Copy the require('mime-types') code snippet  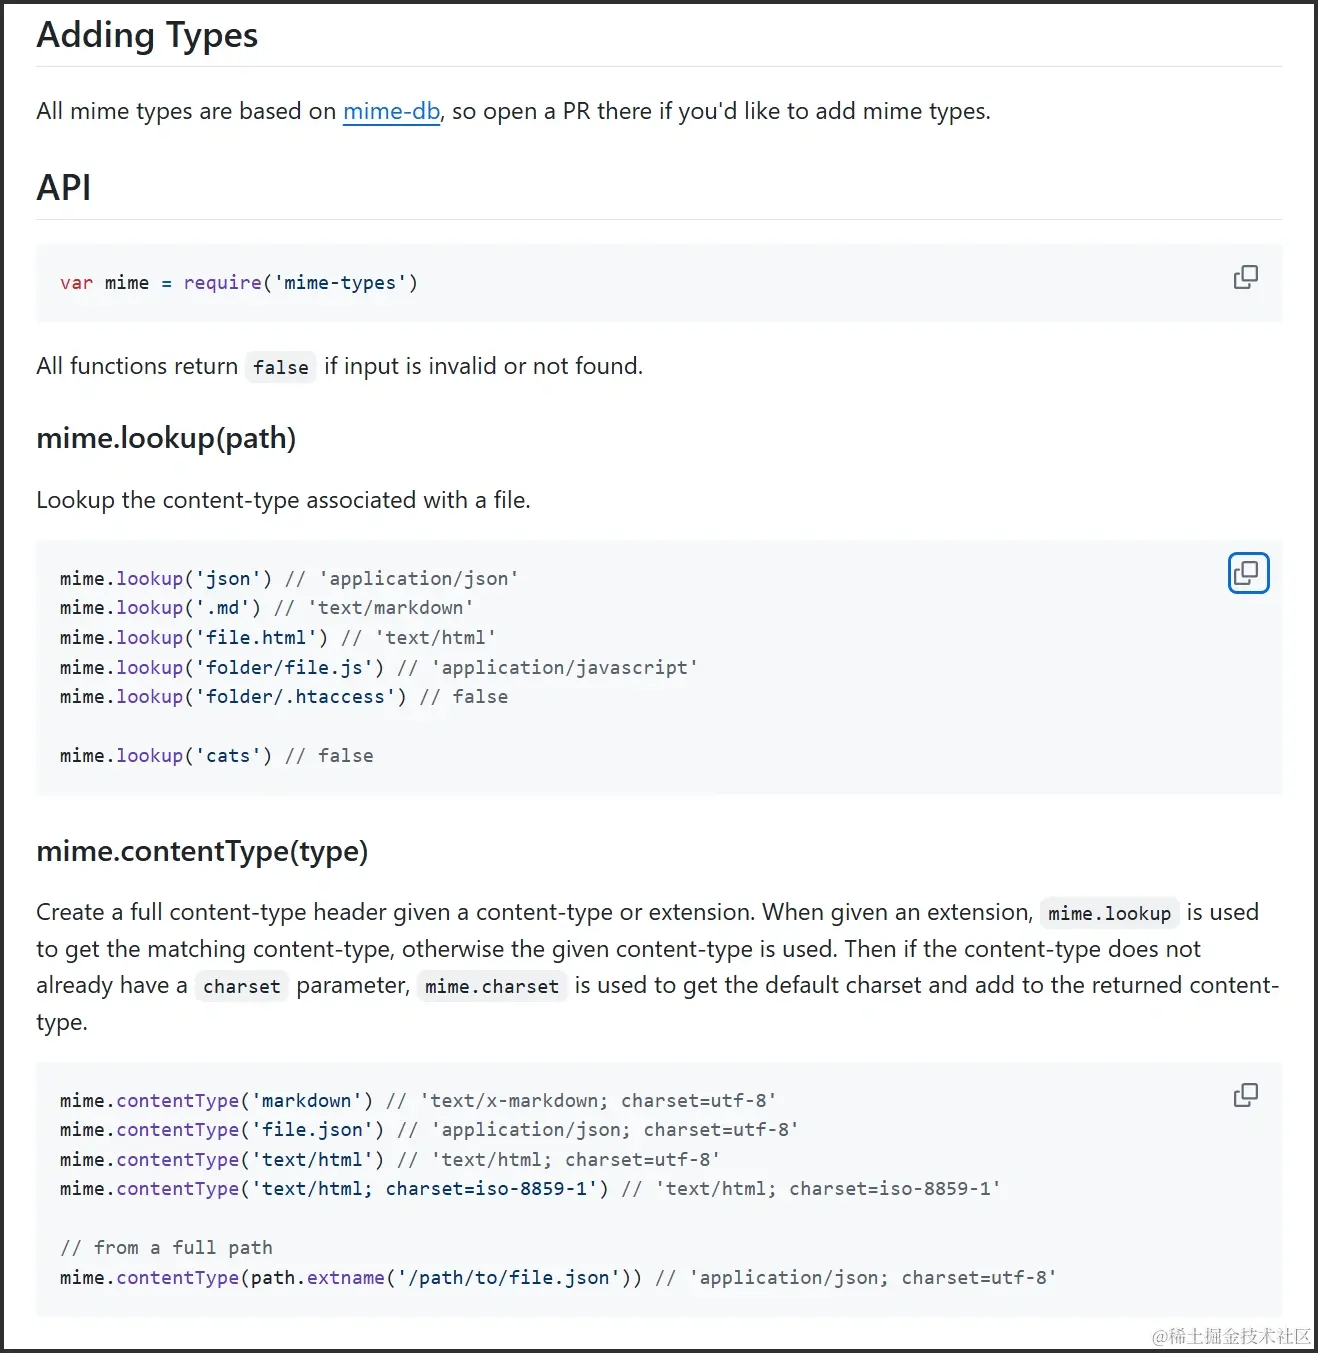click(x=1245, y=277)
